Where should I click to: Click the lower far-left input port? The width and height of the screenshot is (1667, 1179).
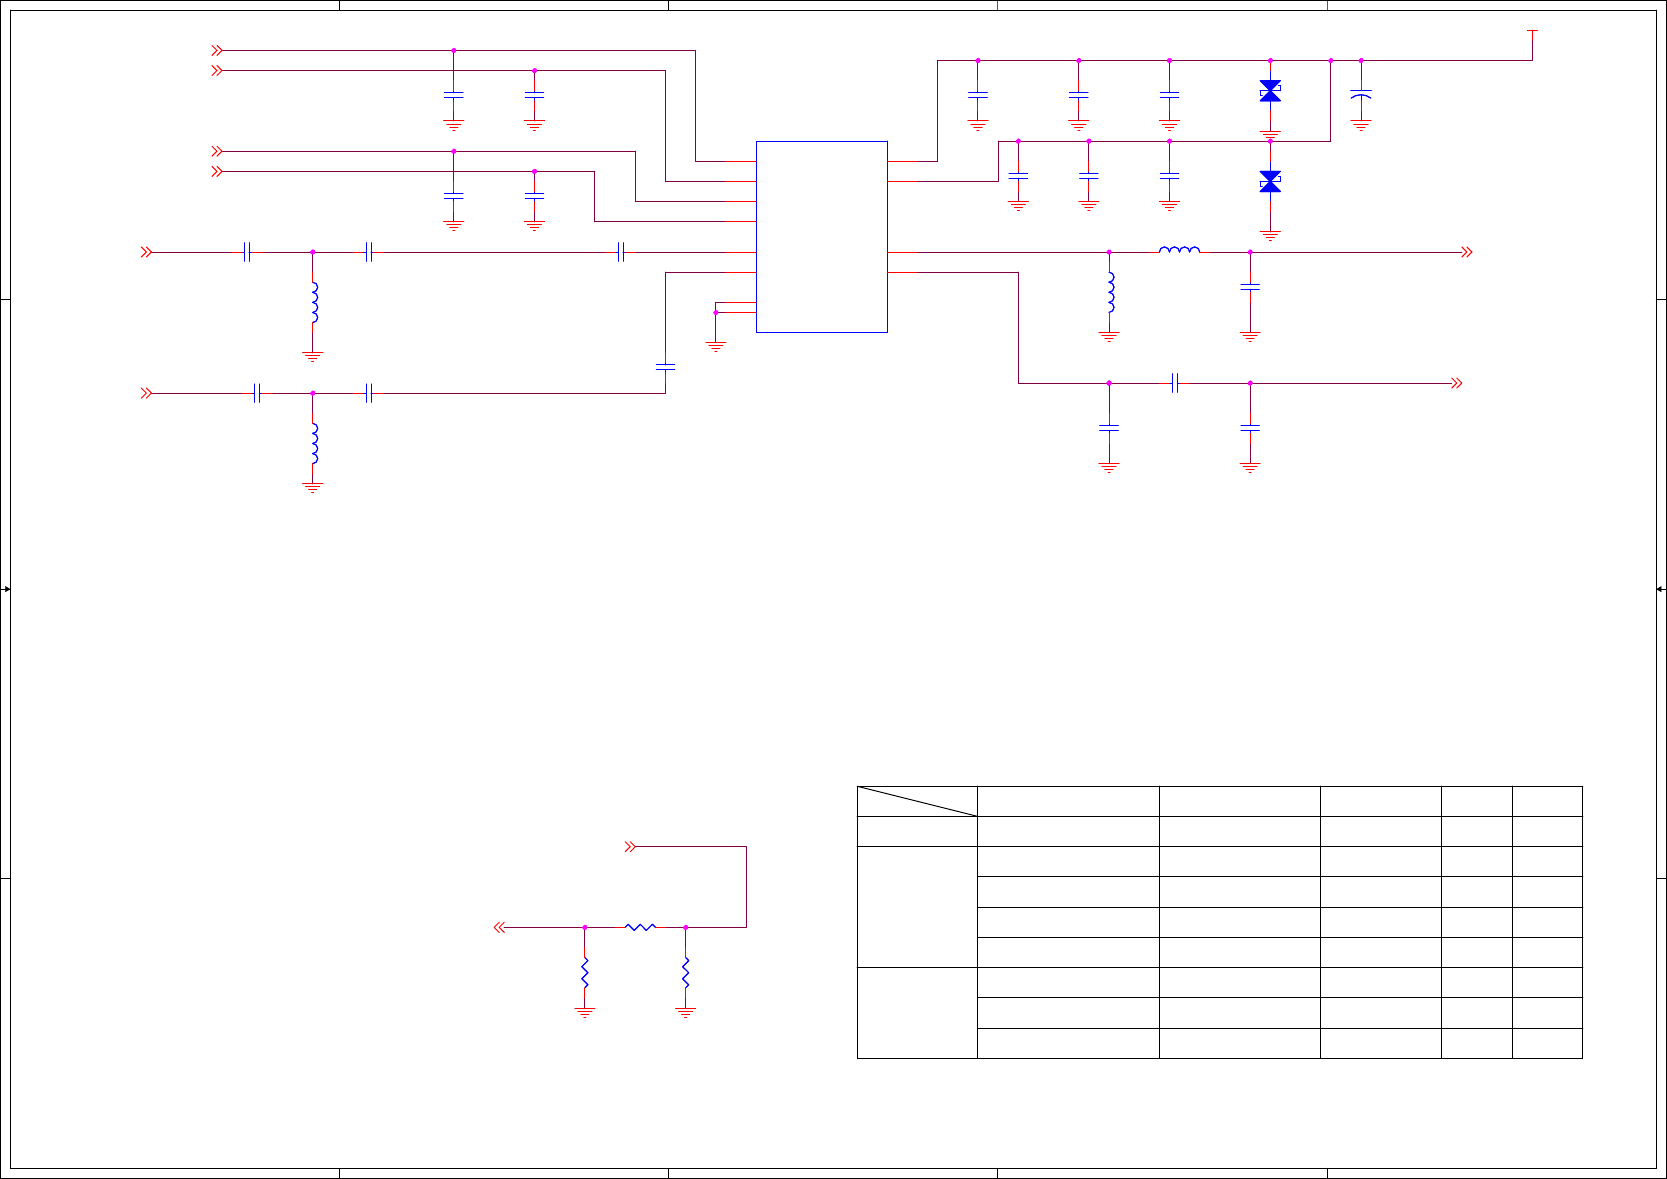point(146,393)
